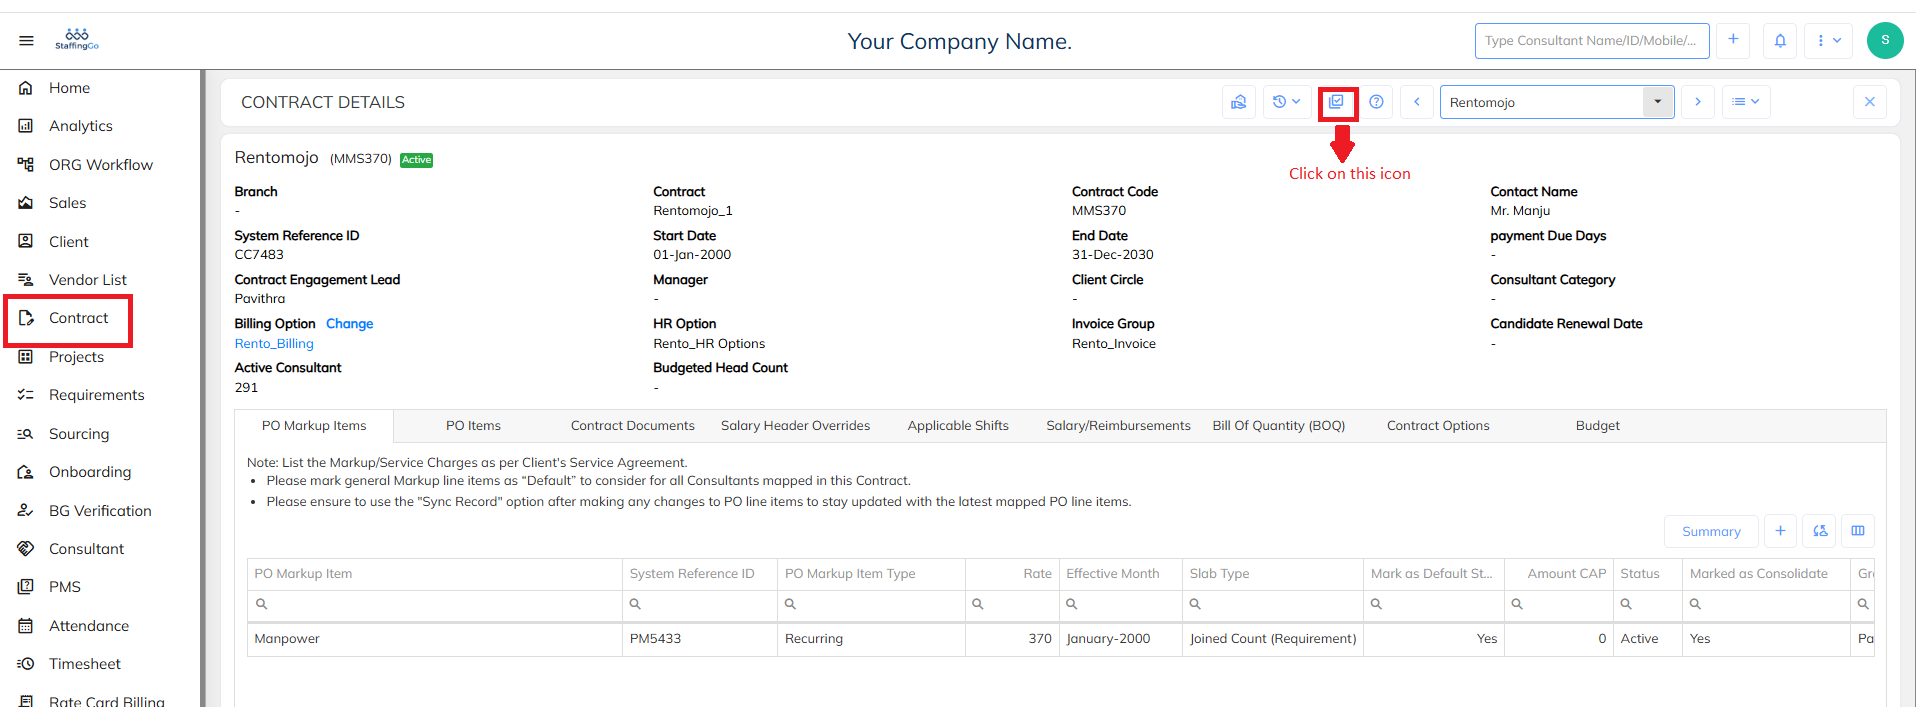Screen dimensions: 1916x707
Task: Click the January-2000 effective month cell
Action: (x=1121, y=639)
